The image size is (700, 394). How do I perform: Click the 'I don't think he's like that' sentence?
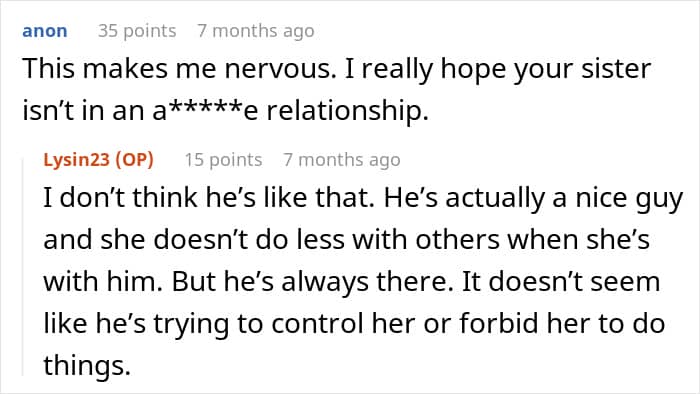208,198
